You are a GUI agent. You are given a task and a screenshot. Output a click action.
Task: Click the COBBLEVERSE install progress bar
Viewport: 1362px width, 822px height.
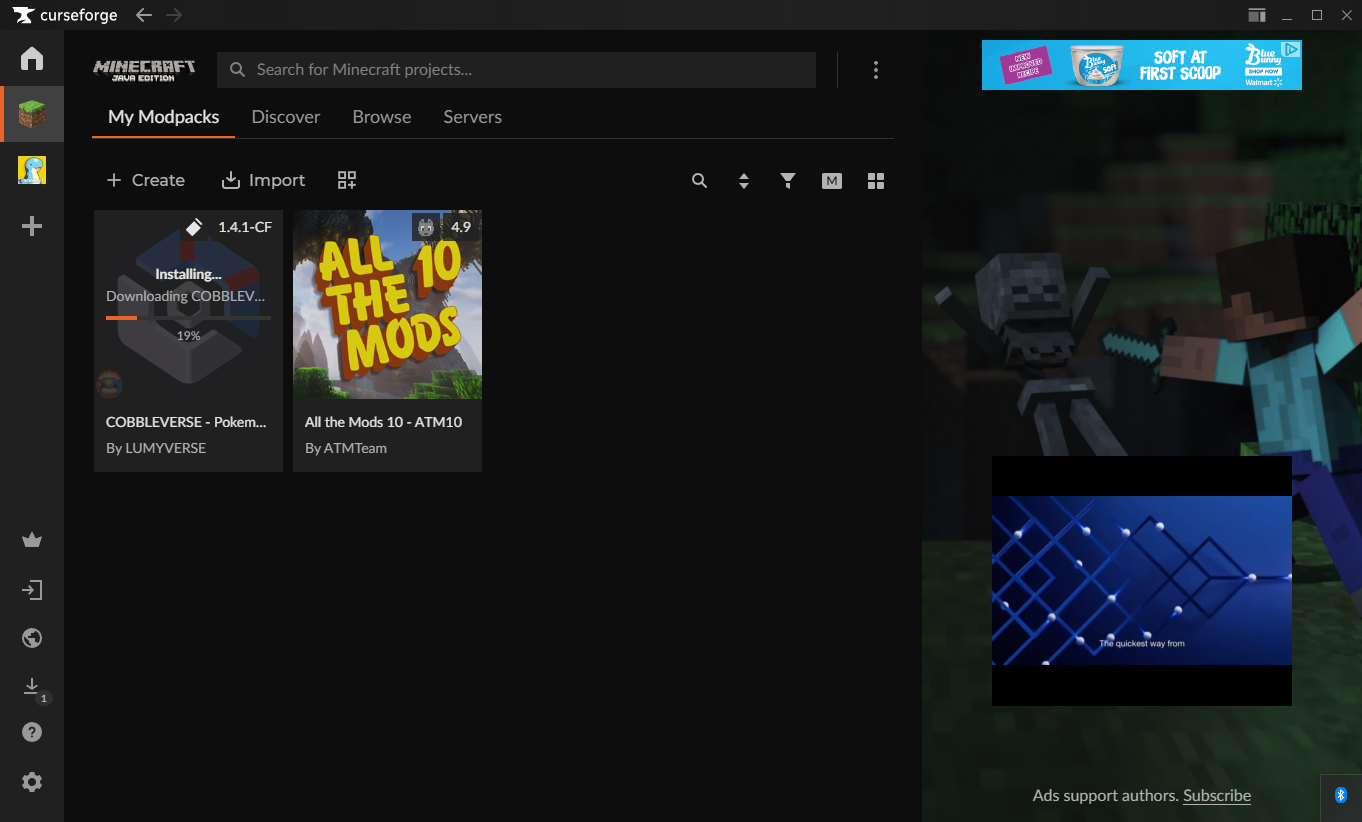point(188,318)
